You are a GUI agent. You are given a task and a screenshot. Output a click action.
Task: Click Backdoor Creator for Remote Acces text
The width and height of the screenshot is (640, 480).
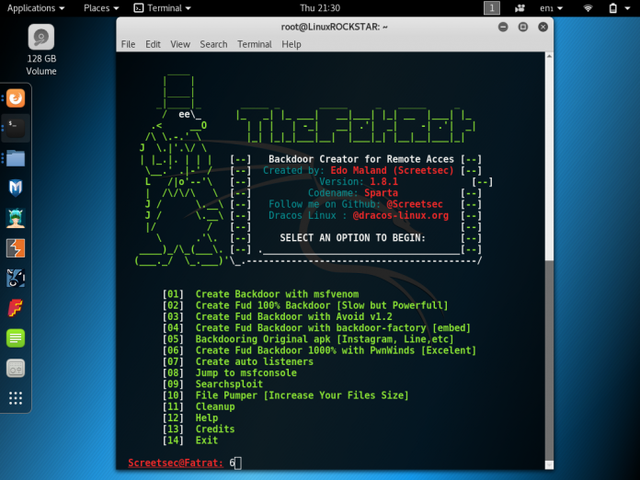click(361, 159)
